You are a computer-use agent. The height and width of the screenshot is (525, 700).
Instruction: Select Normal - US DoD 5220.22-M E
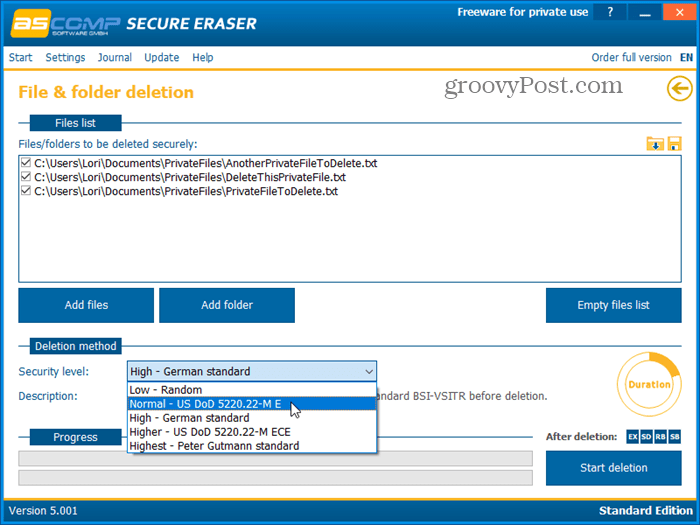(x=252, y=404)
